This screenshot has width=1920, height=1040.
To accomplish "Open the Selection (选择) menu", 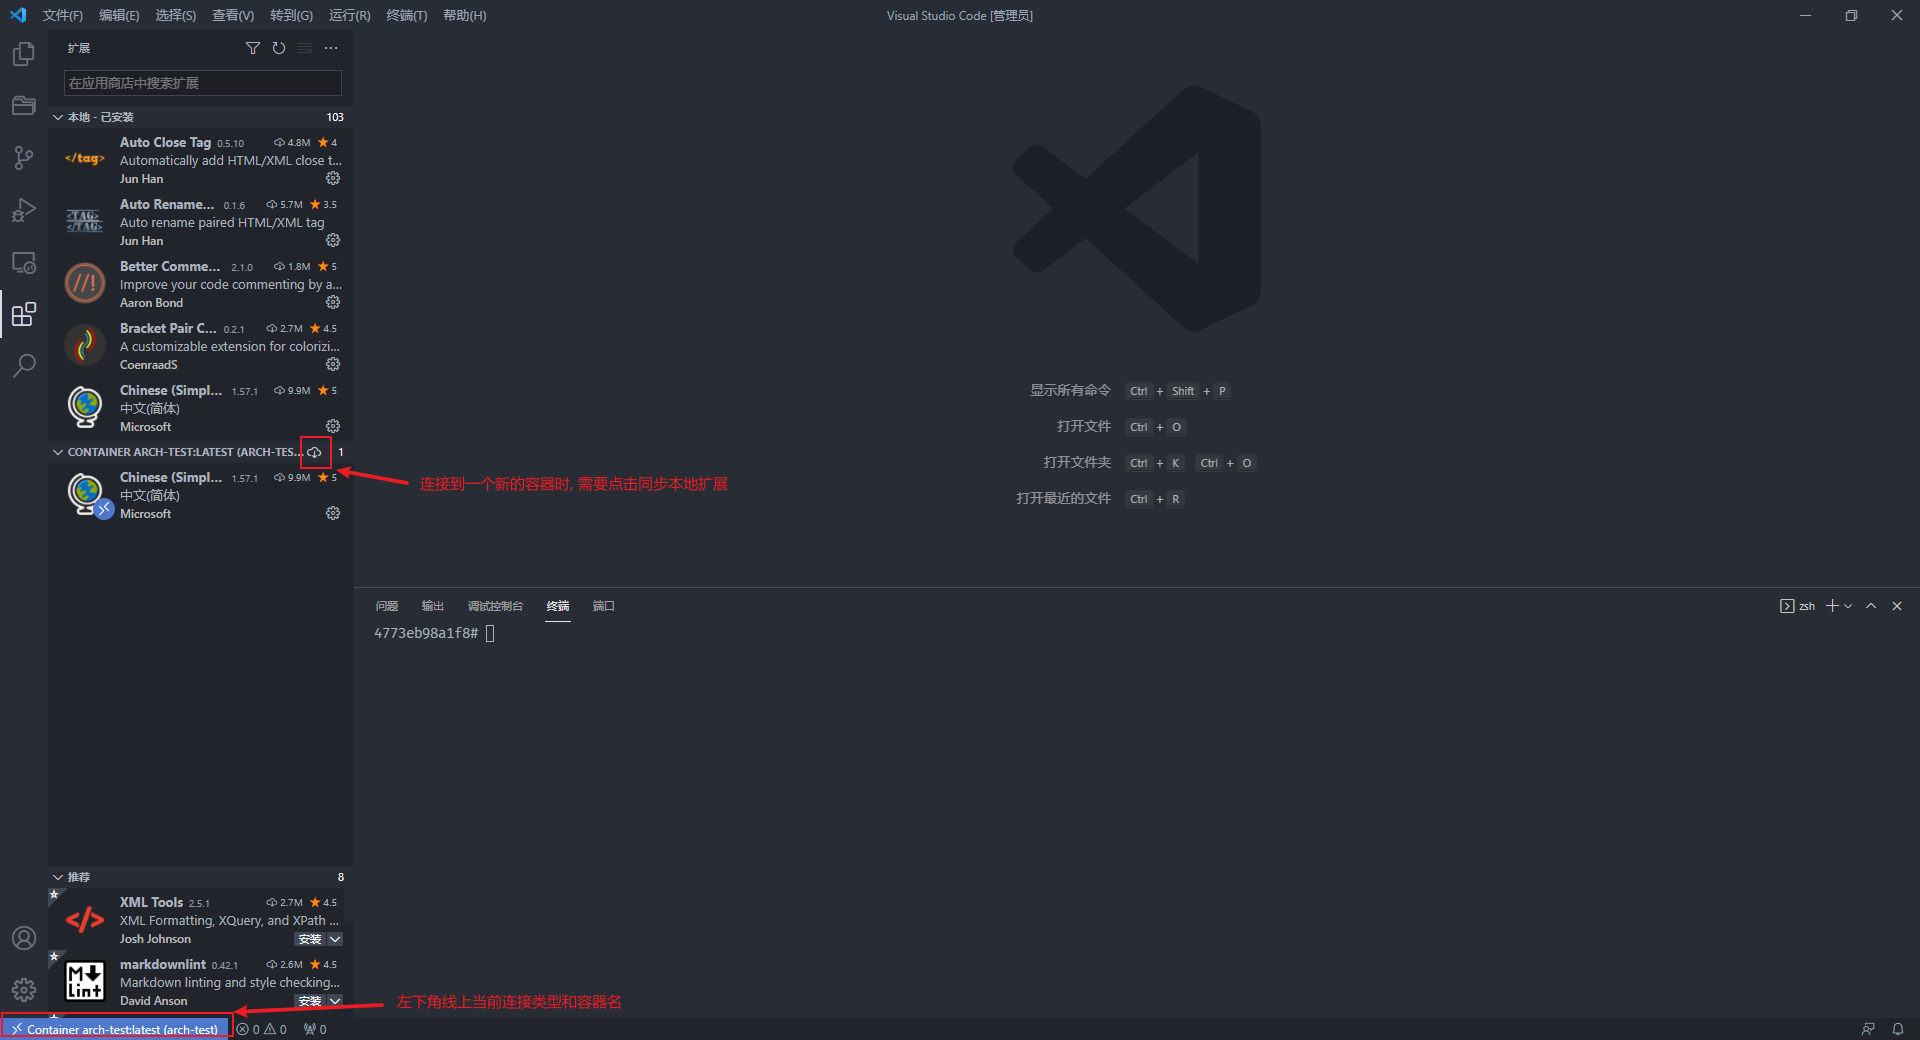I will pos(176,15).
